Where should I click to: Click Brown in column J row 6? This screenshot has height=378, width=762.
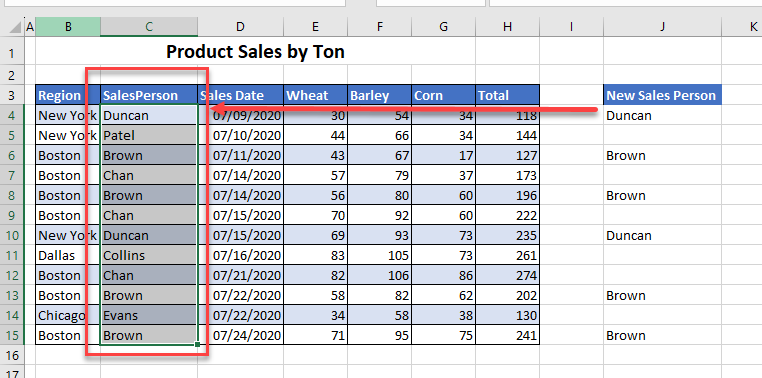[662, 155]
